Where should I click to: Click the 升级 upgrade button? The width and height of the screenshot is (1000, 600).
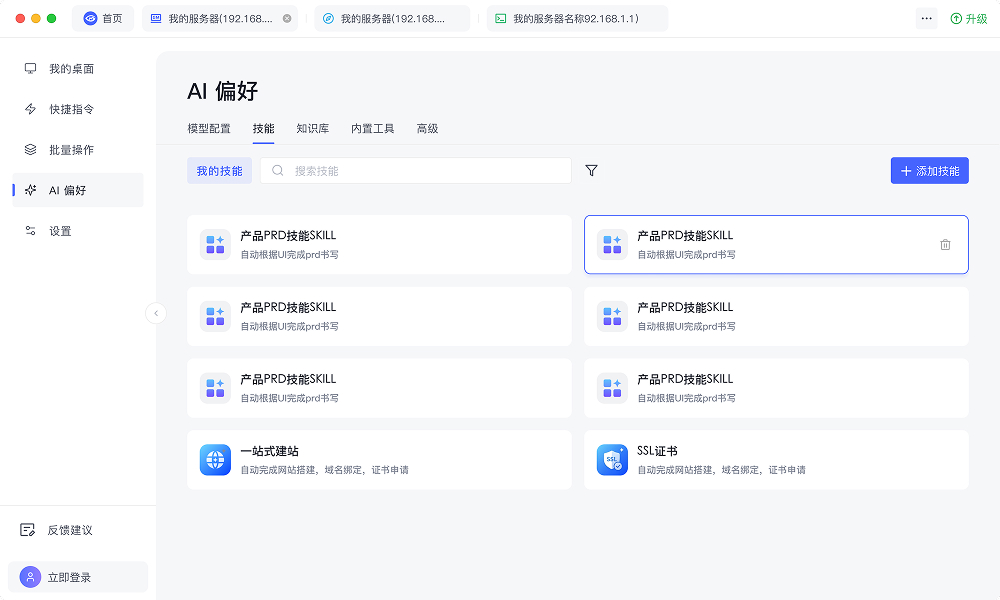pyautogui.click(x=968, y=18)
